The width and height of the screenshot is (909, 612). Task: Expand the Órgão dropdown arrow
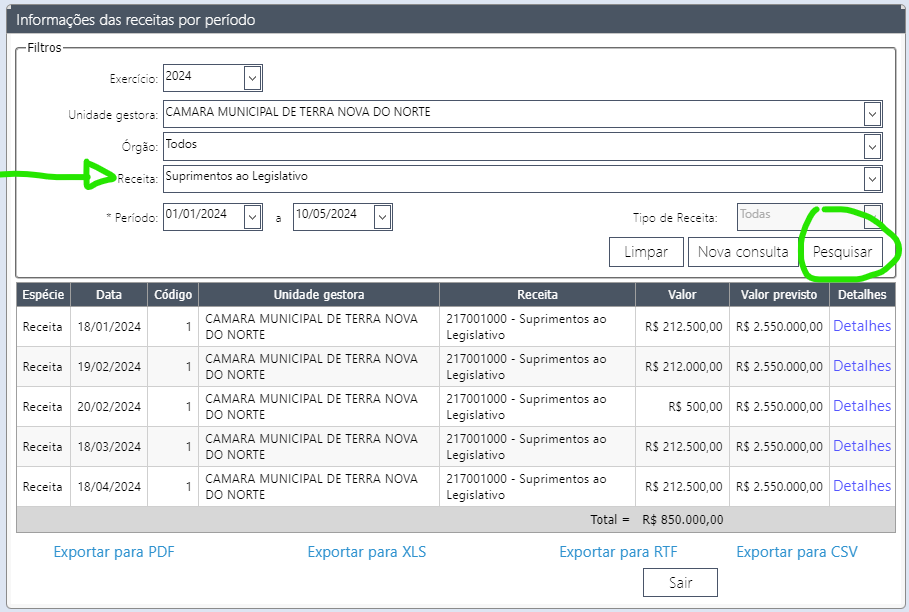point(873,147)
